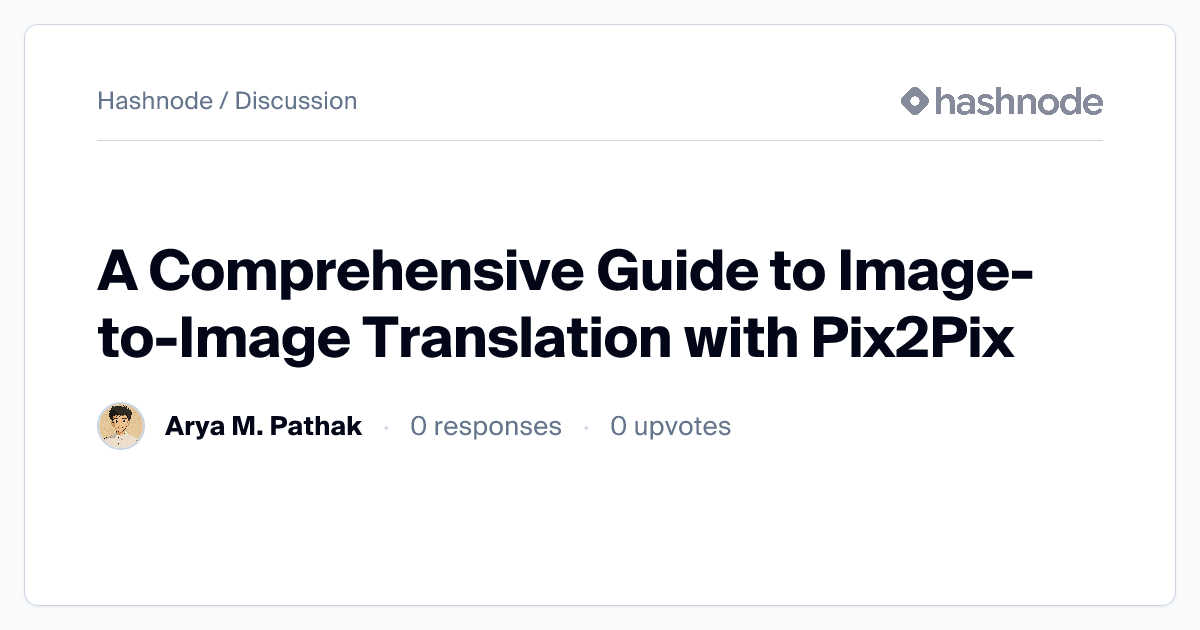Click the dot separator before 0 responses
This screenshot has height=630, width=1200.
386,428
